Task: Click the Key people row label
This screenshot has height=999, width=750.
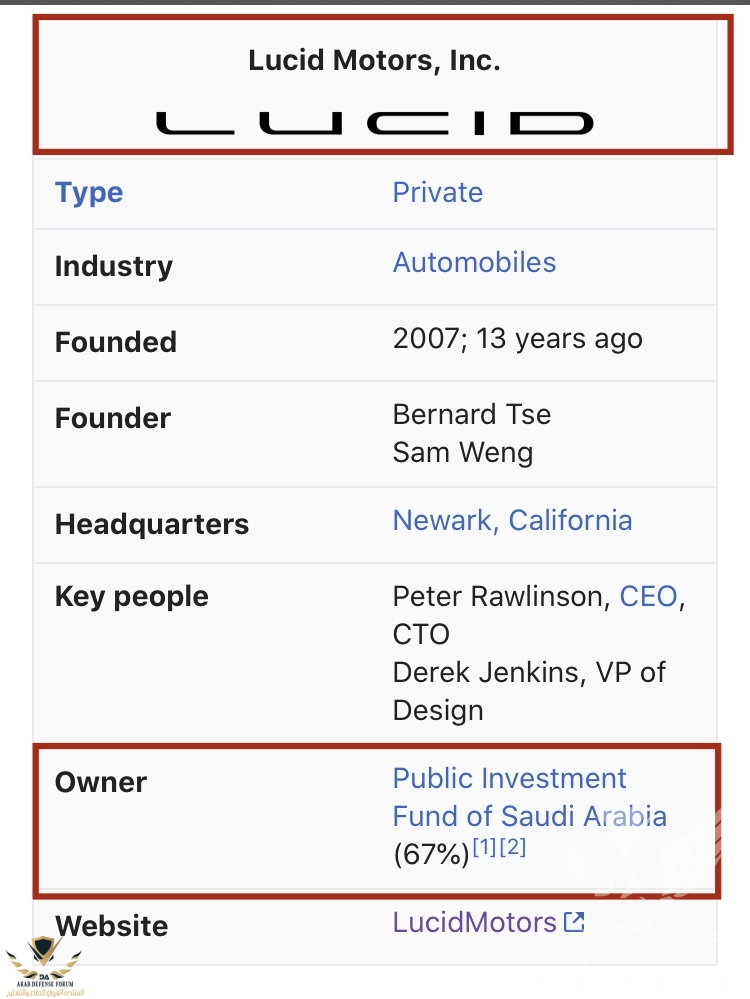Action: (132, 597)
